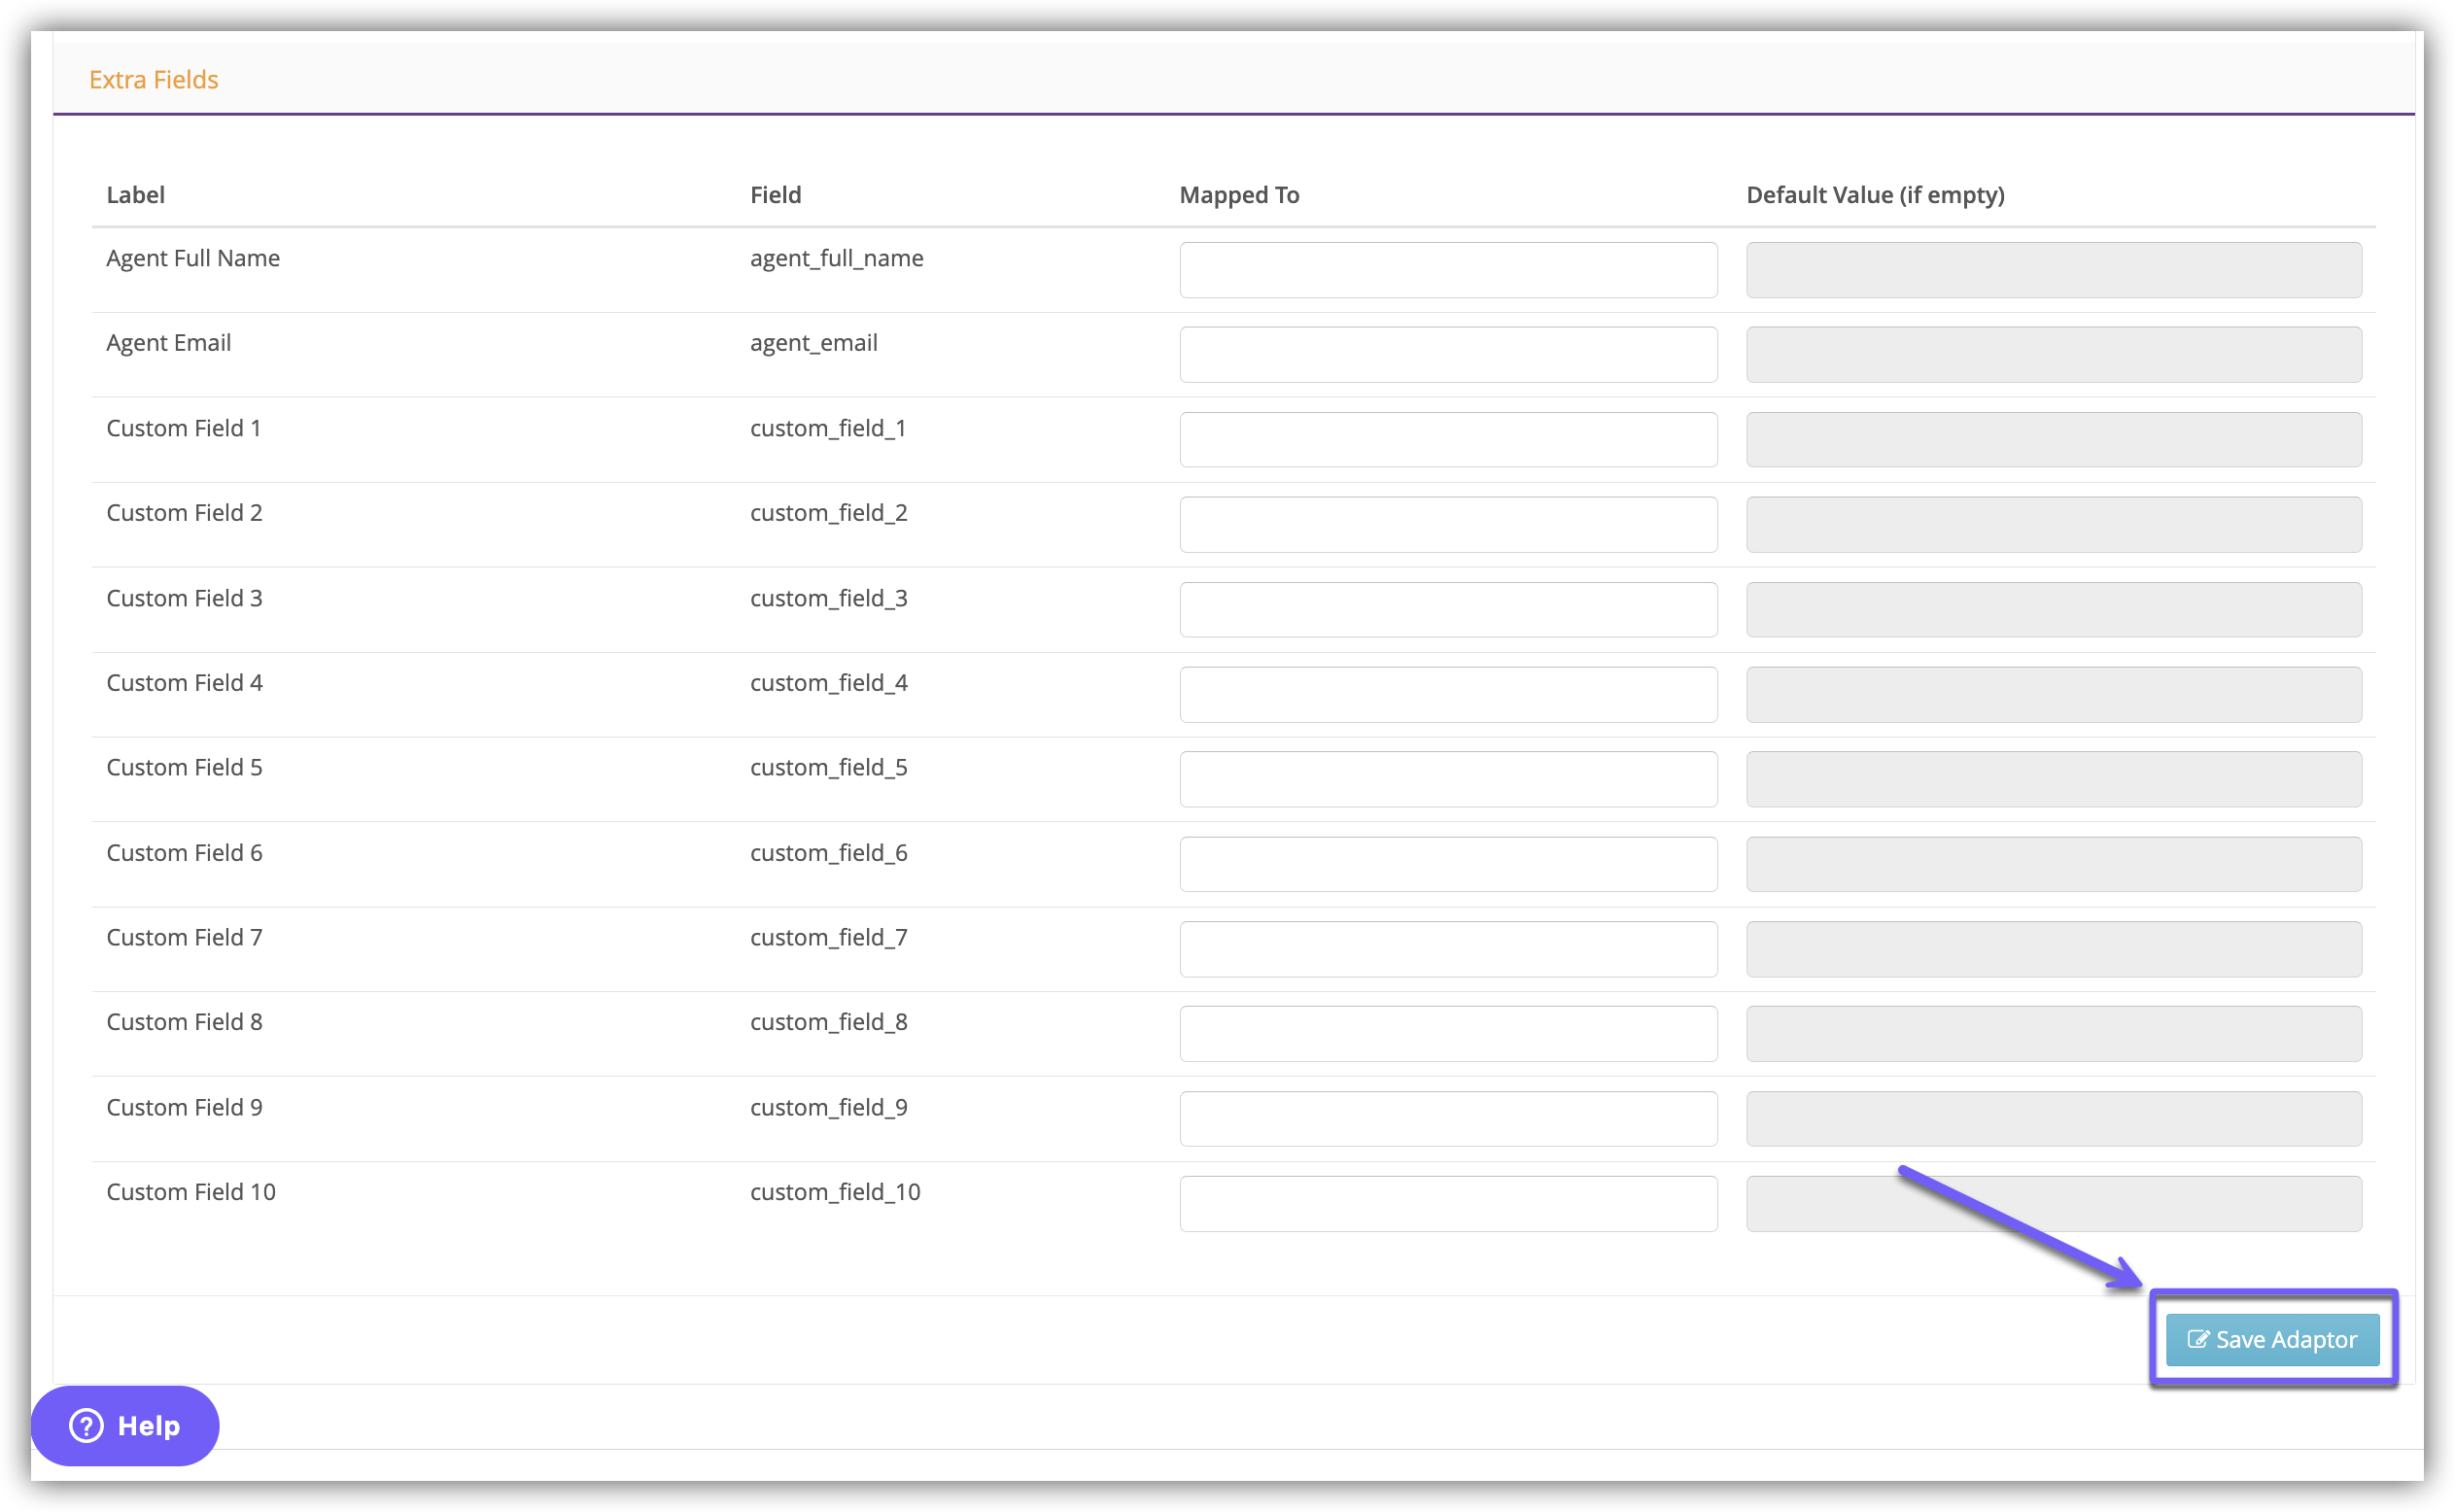Screen dimensions: 2455x1512
Task: Click the Mapped To column header
Action: (1238, 195)
